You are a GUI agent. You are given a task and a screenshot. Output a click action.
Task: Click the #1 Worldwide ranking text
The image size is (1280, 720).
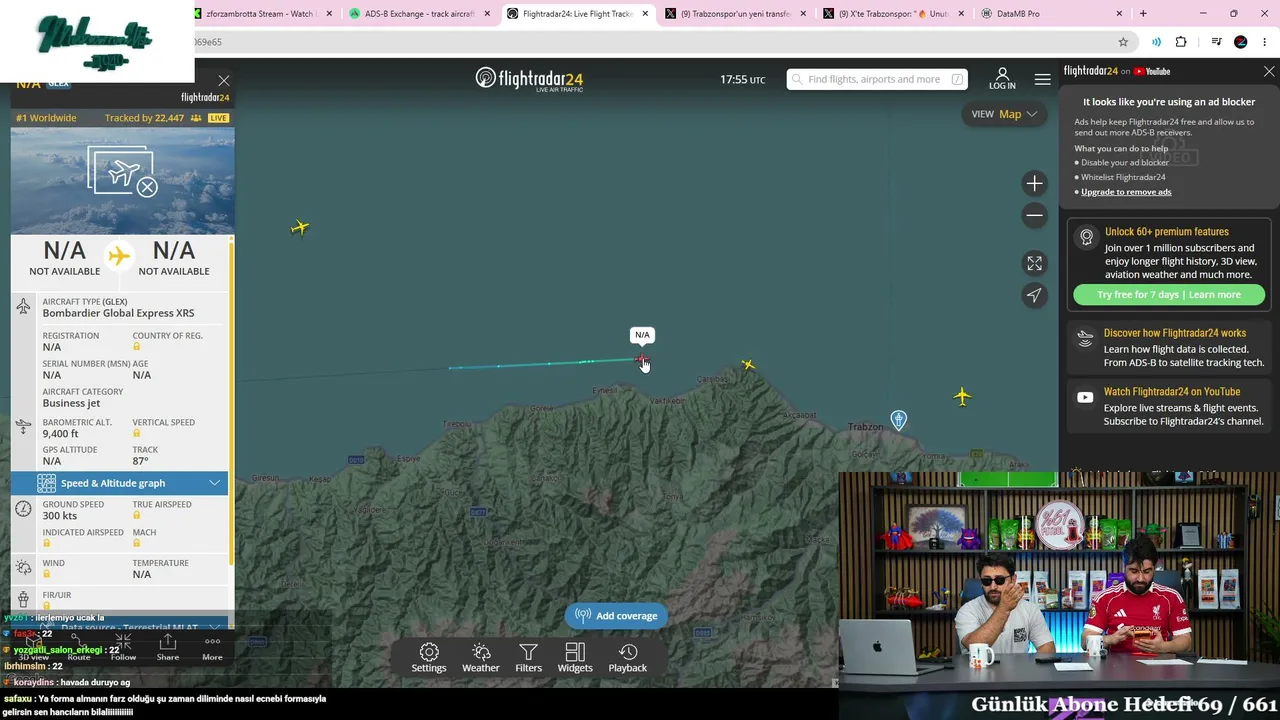(46, 118)
